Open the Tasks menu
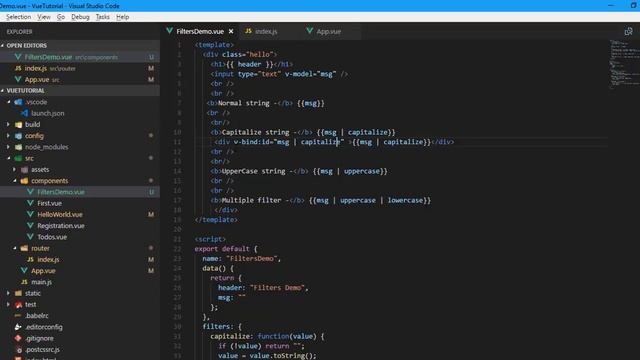 pos(102,17)
